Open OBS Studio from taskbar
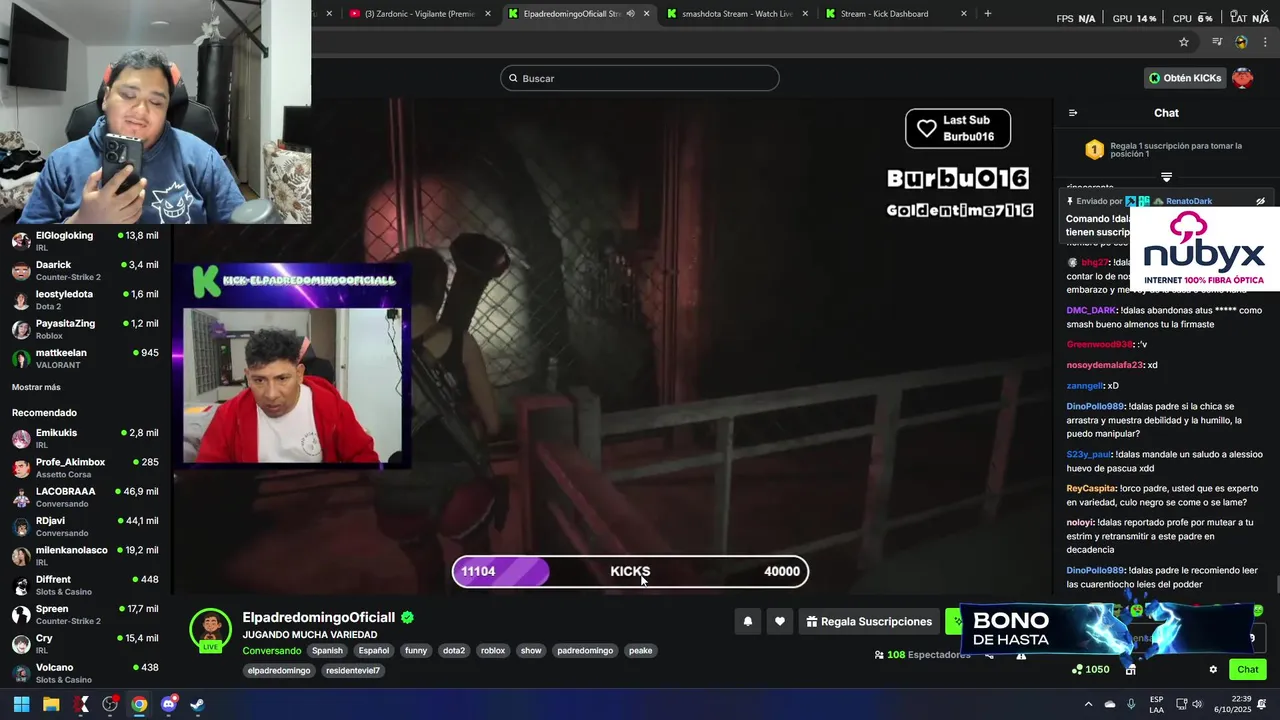Screen dimensions: 1280x720 click(110, 704)
